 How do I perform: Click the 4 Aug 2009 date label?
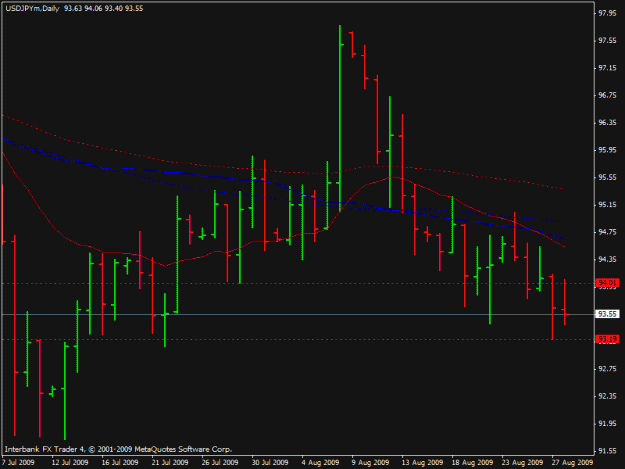tap(320, 463)
